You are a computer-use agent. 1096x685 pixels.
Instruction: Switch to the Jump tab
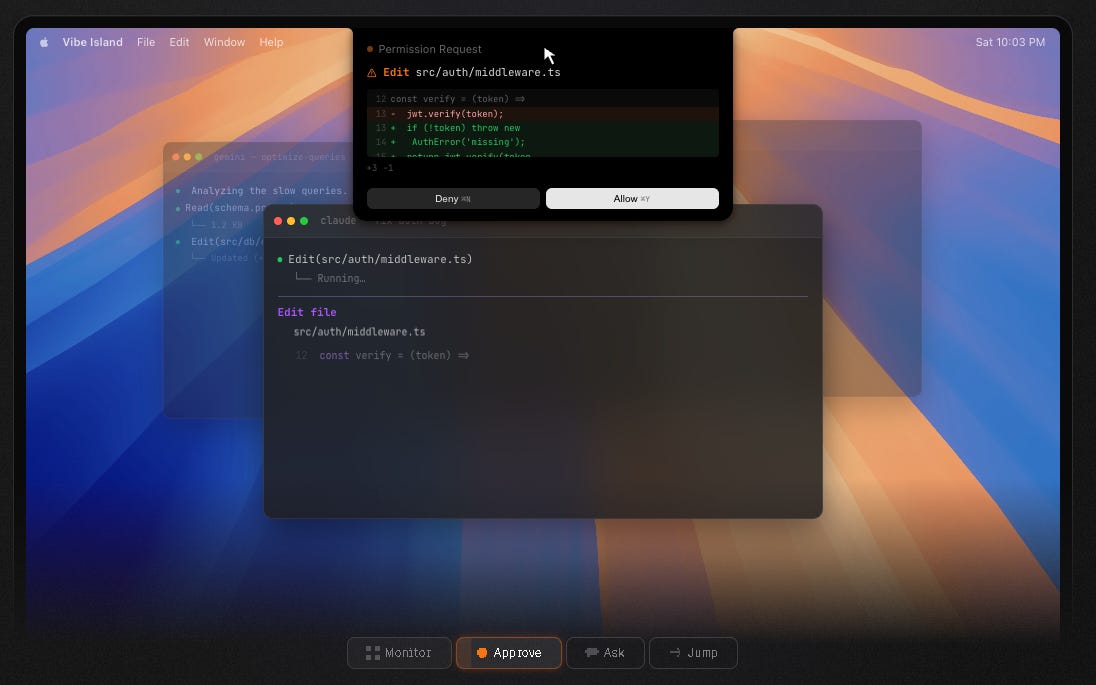(x=693, y=653)
